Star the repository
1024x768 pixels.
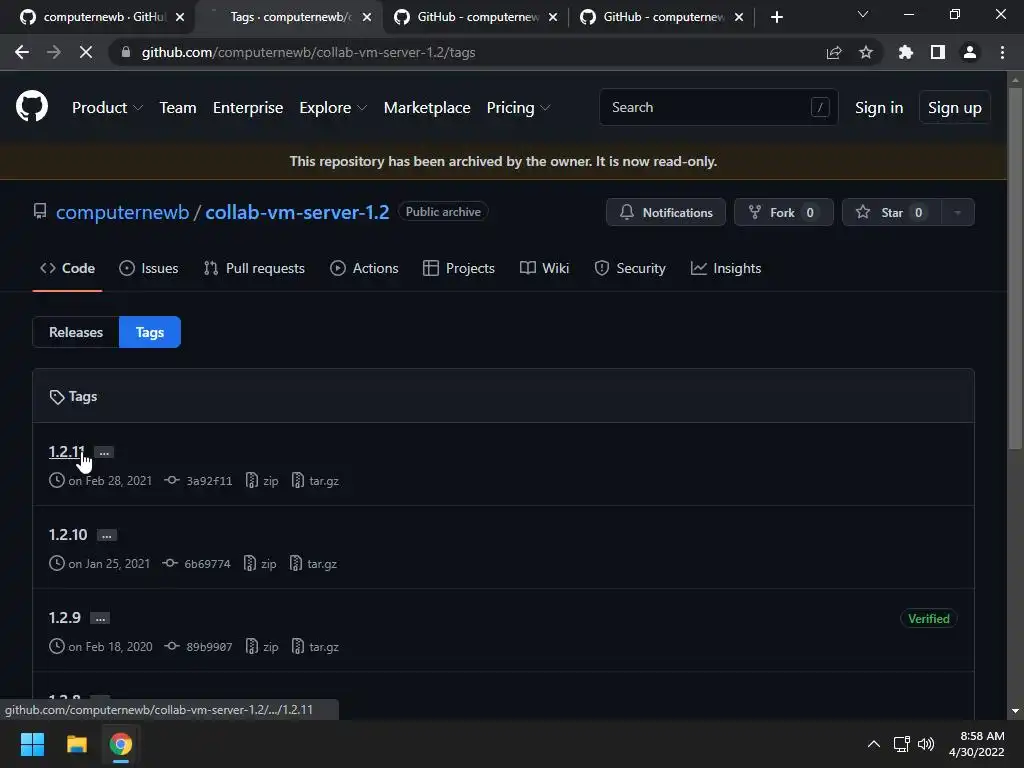[x=891, y=212]
